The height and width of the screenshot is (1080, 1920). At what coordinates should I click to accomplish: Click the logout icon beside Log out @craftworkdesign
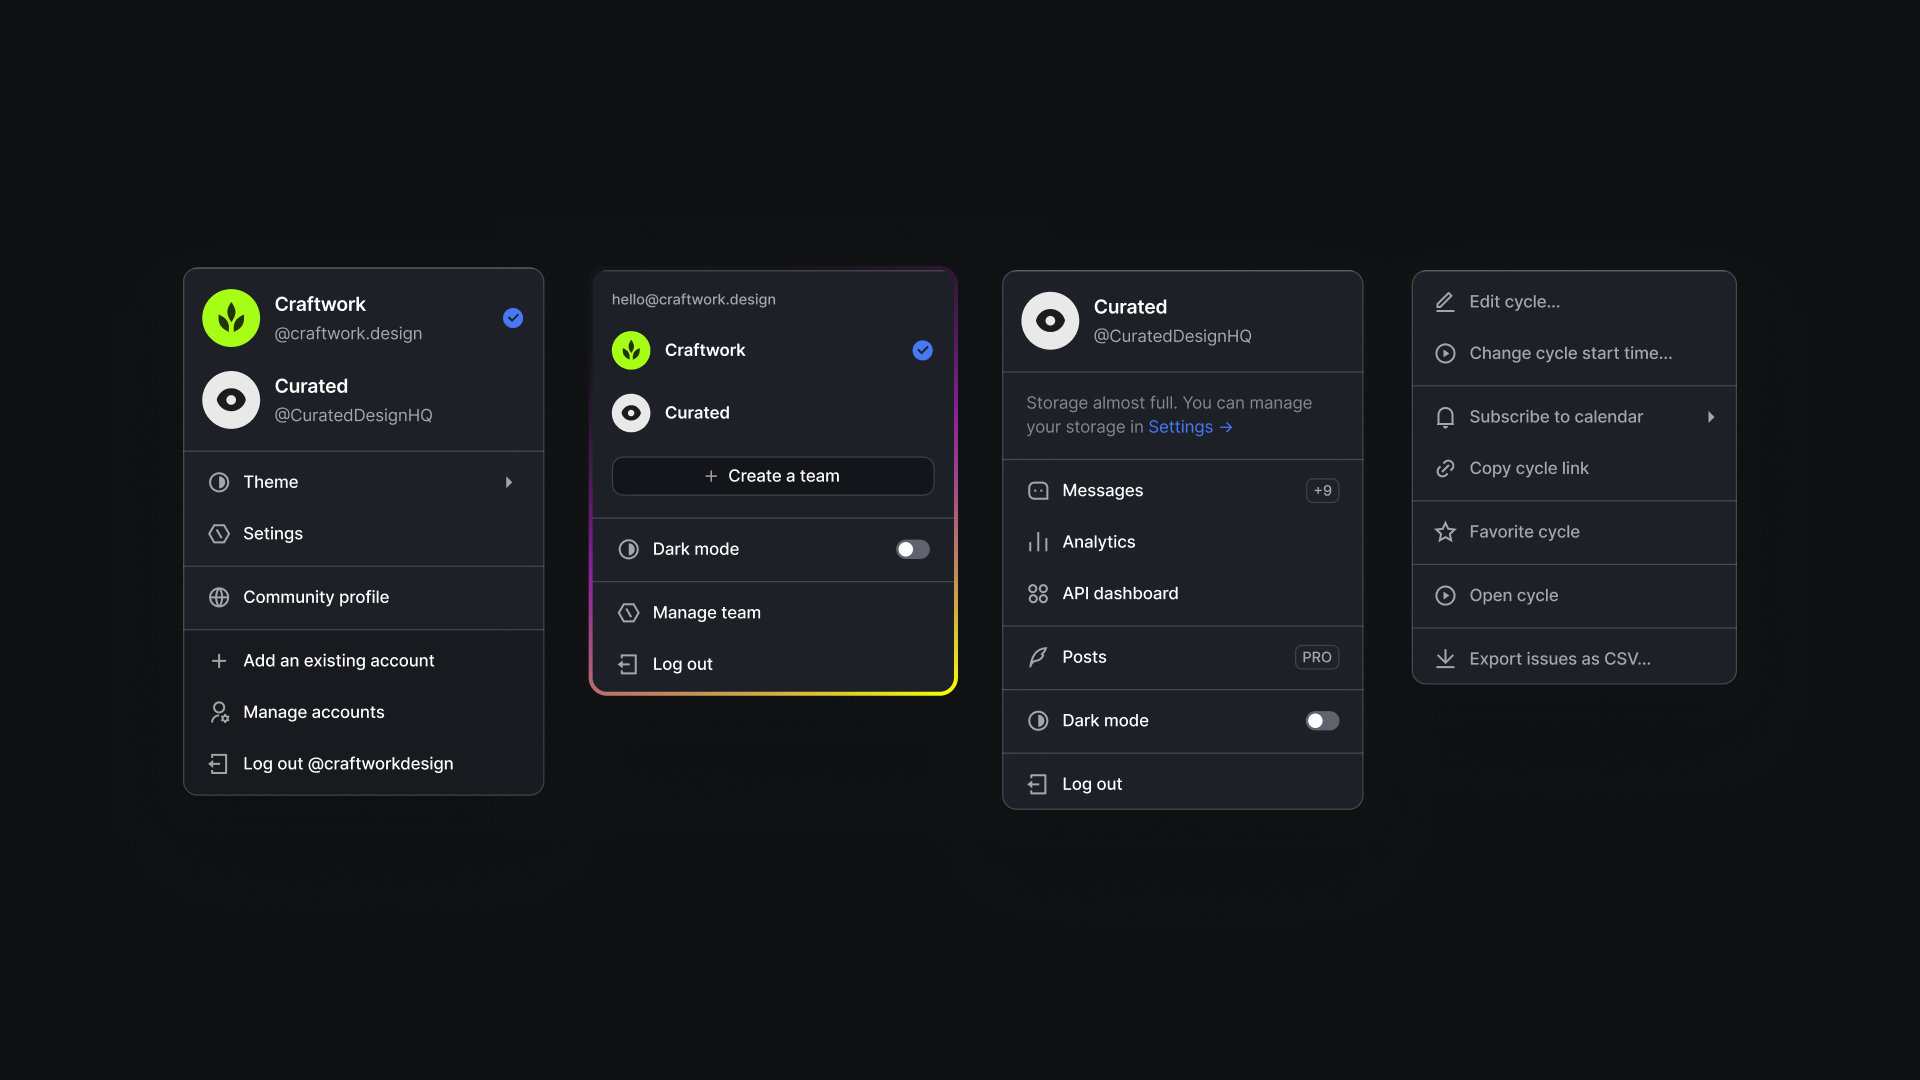coord(219,764)
